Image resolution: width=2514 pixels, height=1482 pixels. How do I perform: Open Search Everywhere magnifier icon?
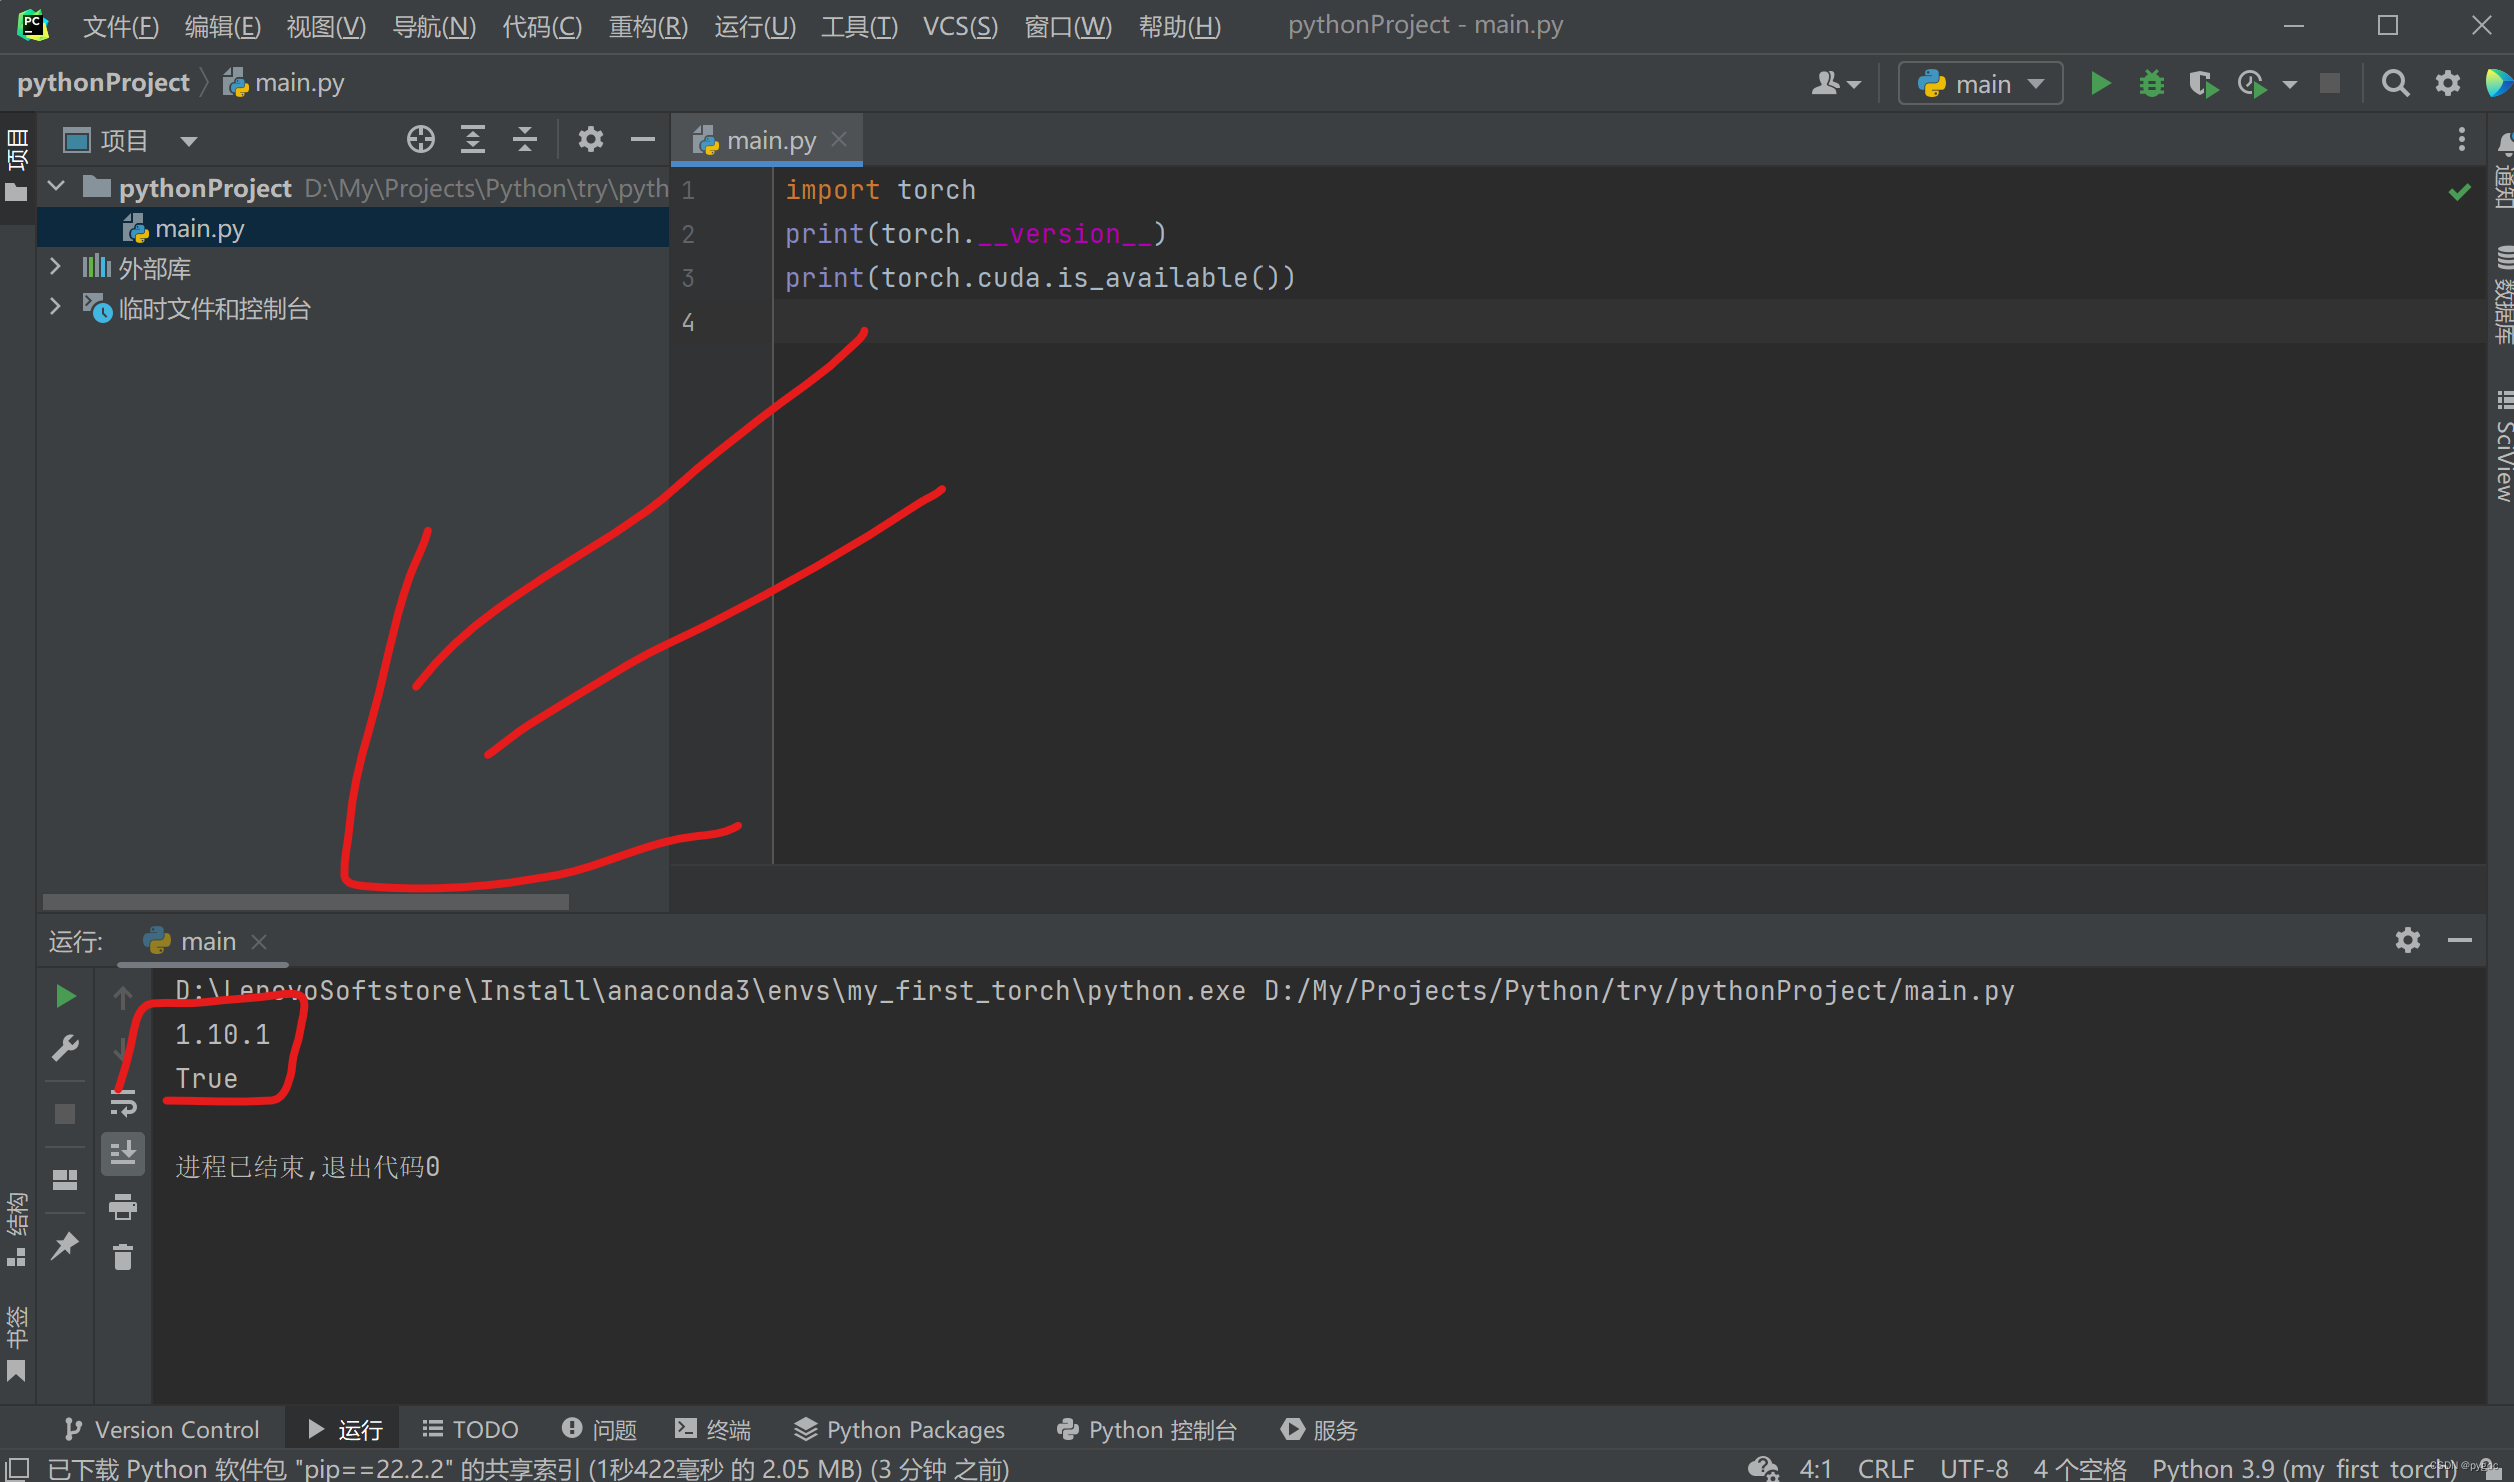2395,83
